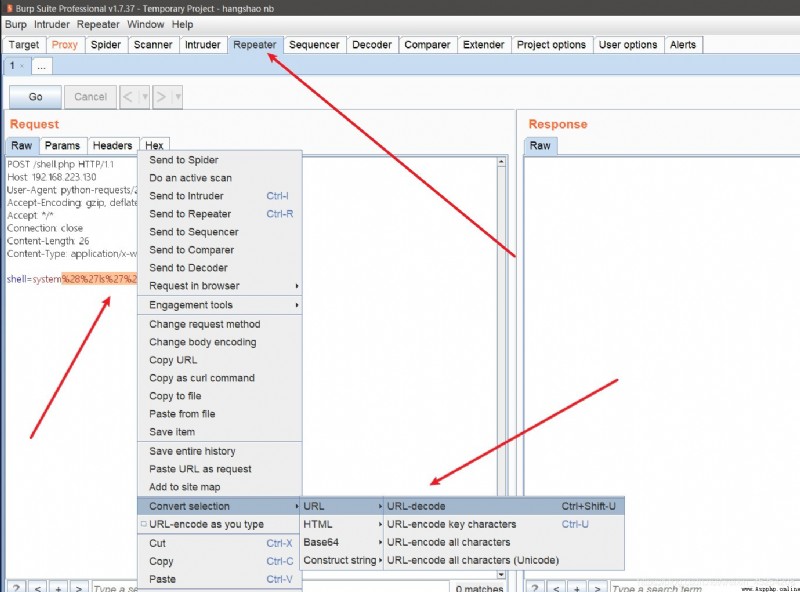Choose Copy to file
Screen dimensions: 800x592
click(219, 396)
